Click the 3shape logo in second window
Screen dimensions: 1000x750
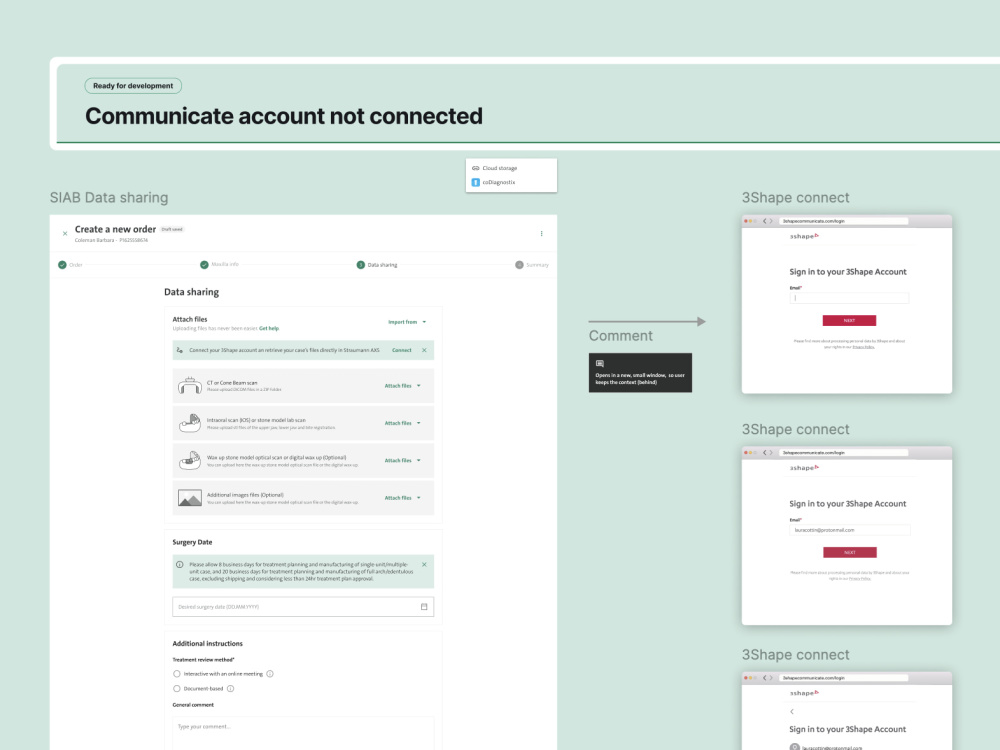click(x=804, y=468)
